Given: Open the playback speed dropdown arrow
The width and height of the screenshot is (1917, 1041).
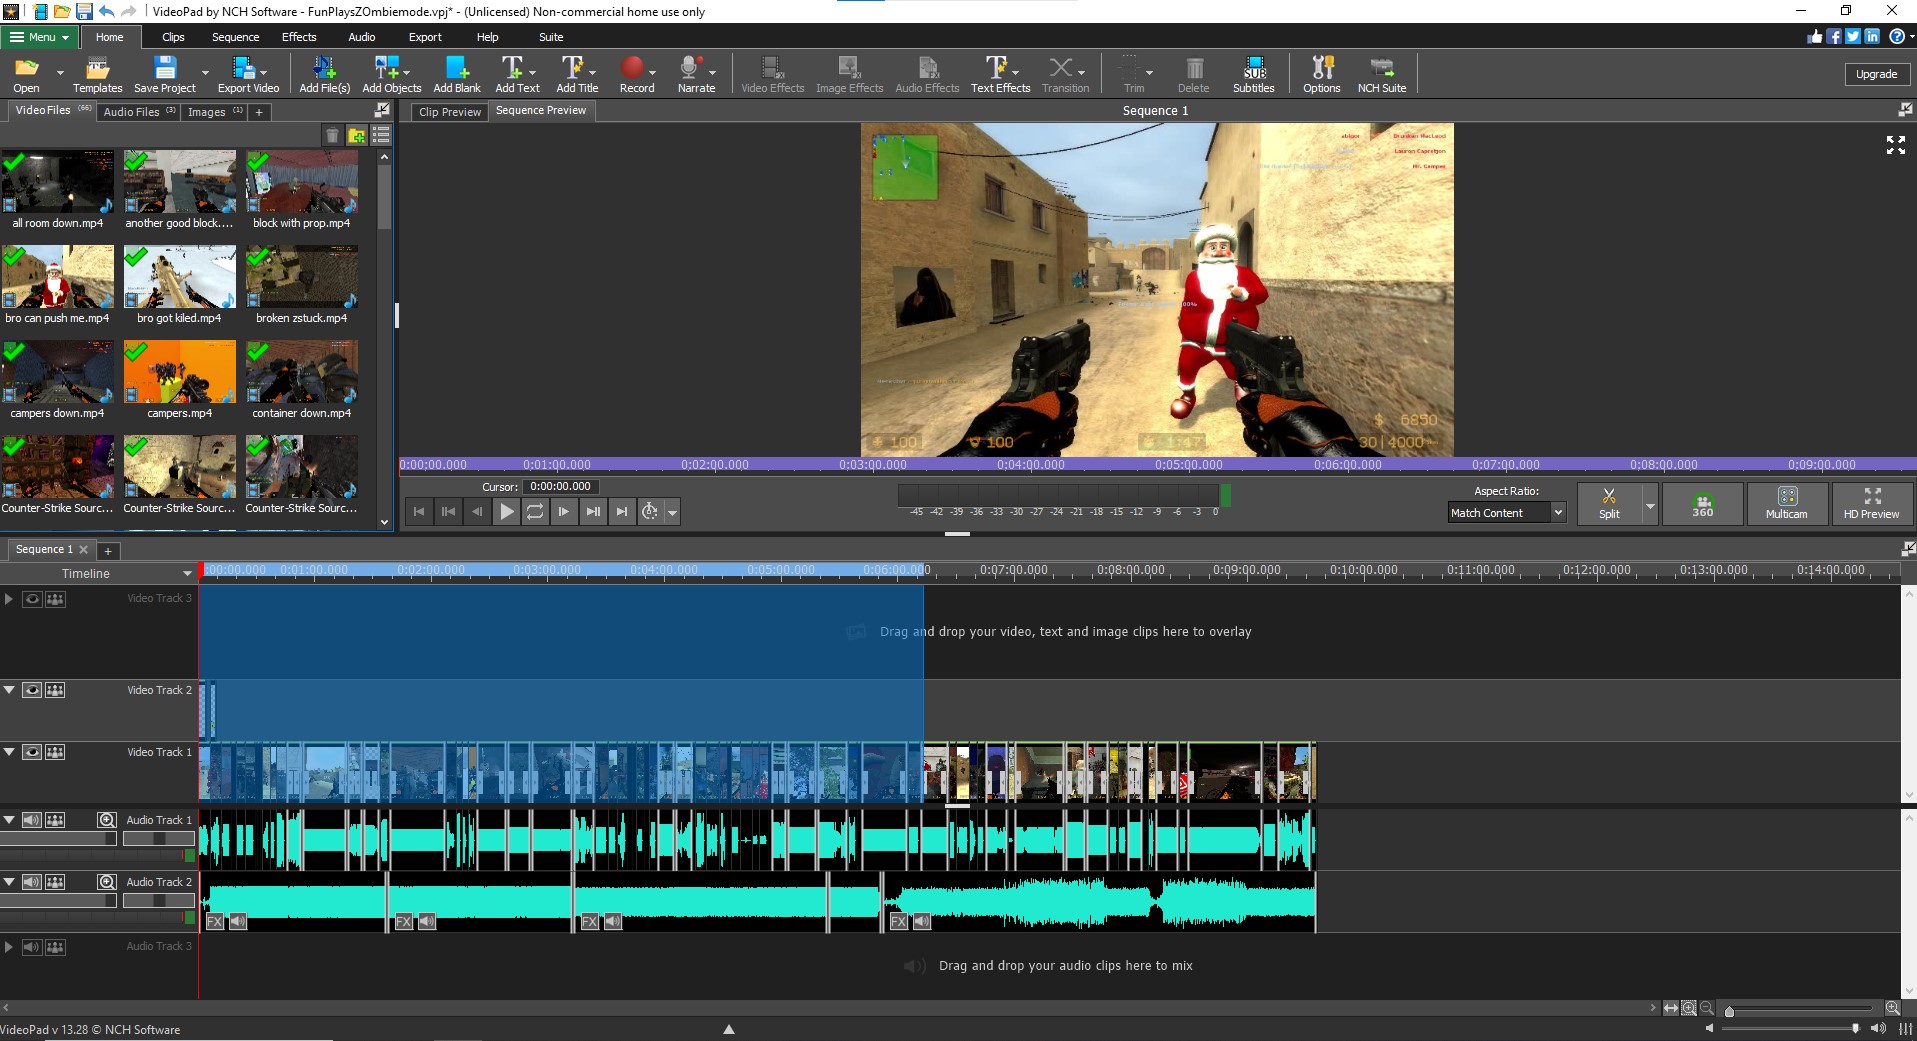Looking at the screenshot, I should pyautogui.click(x=673, y=512).
